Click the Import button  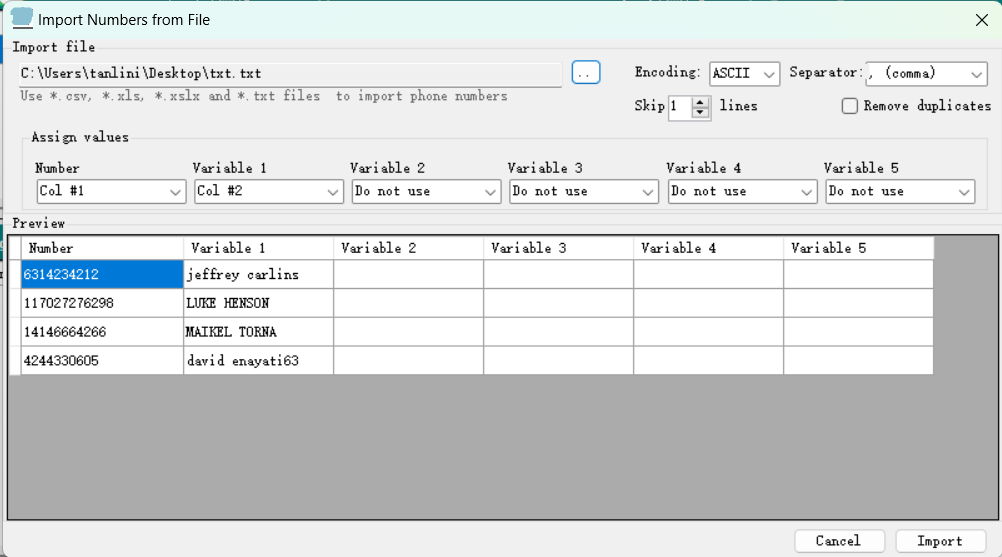click(940, 541)
